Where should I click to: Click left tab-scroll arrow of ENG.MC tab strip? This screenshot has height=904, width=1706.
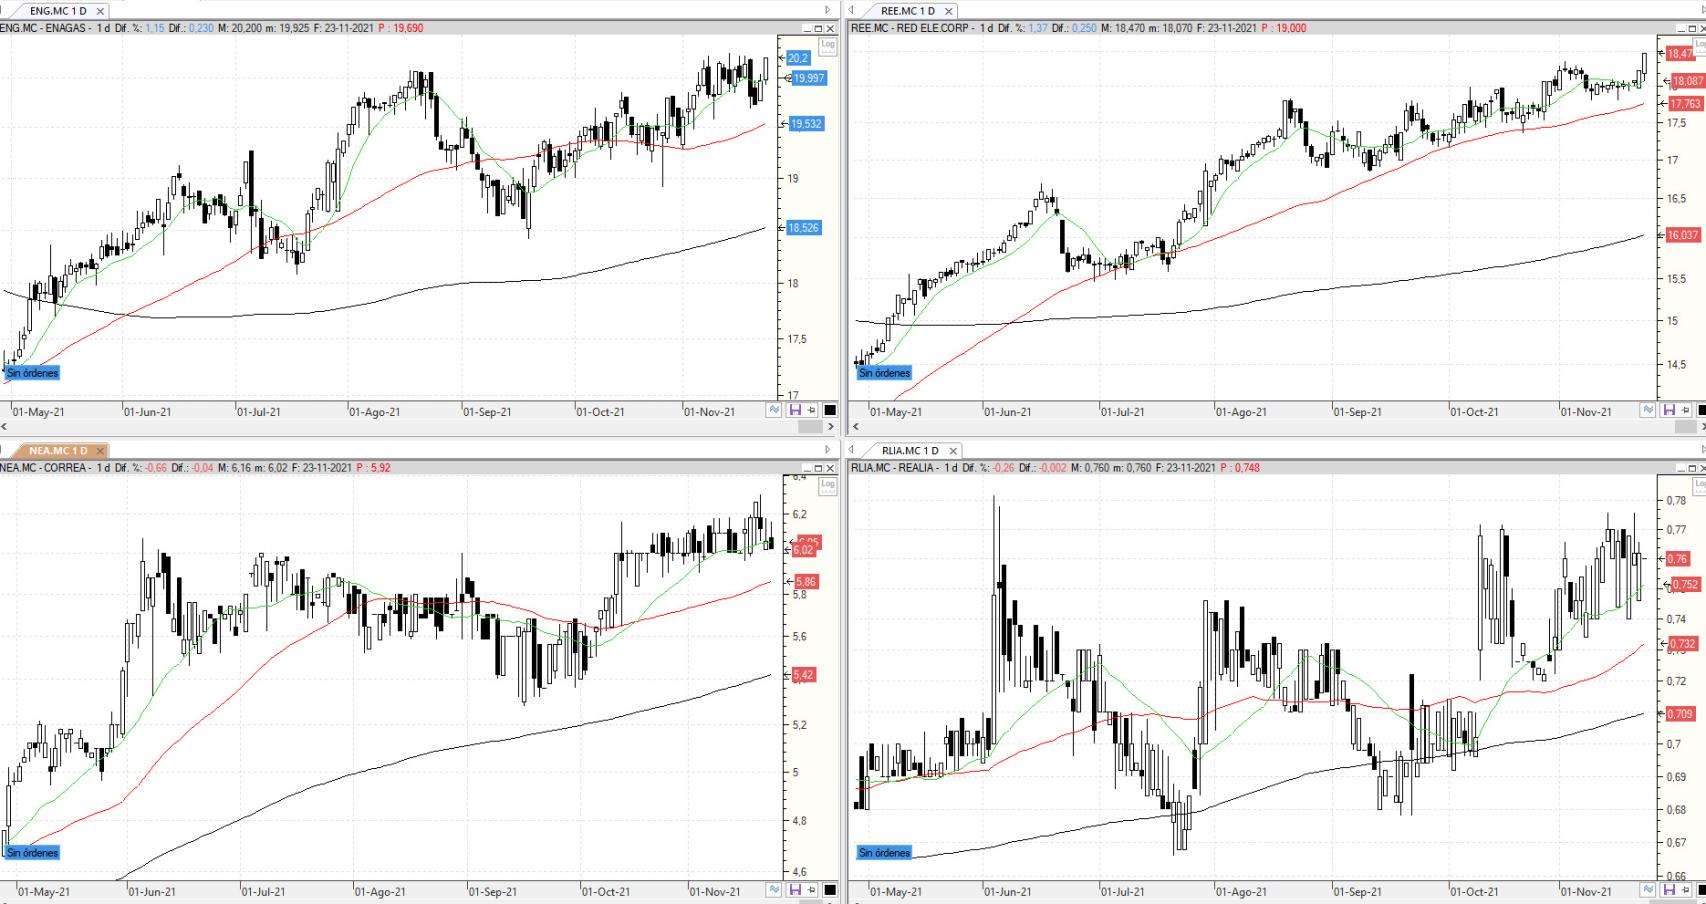coord(2,10)
